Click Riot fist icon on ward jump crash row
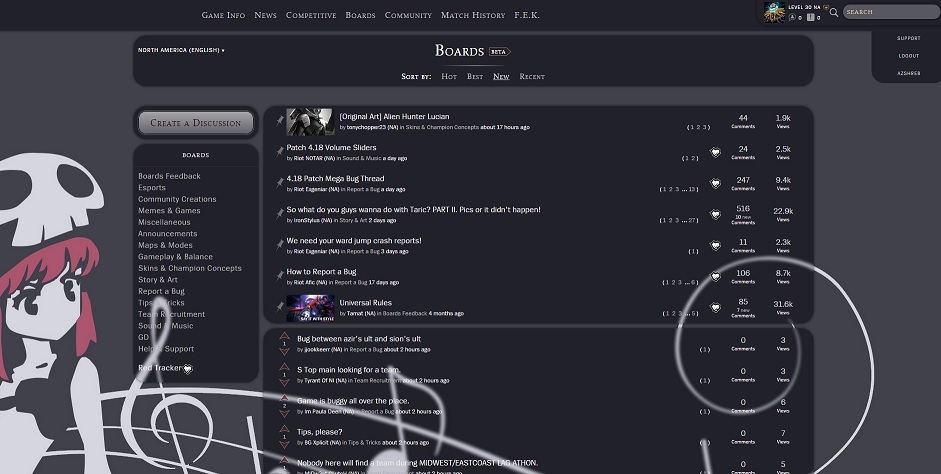Viewport: 941px width, 474px height. [x=715, y=245]
